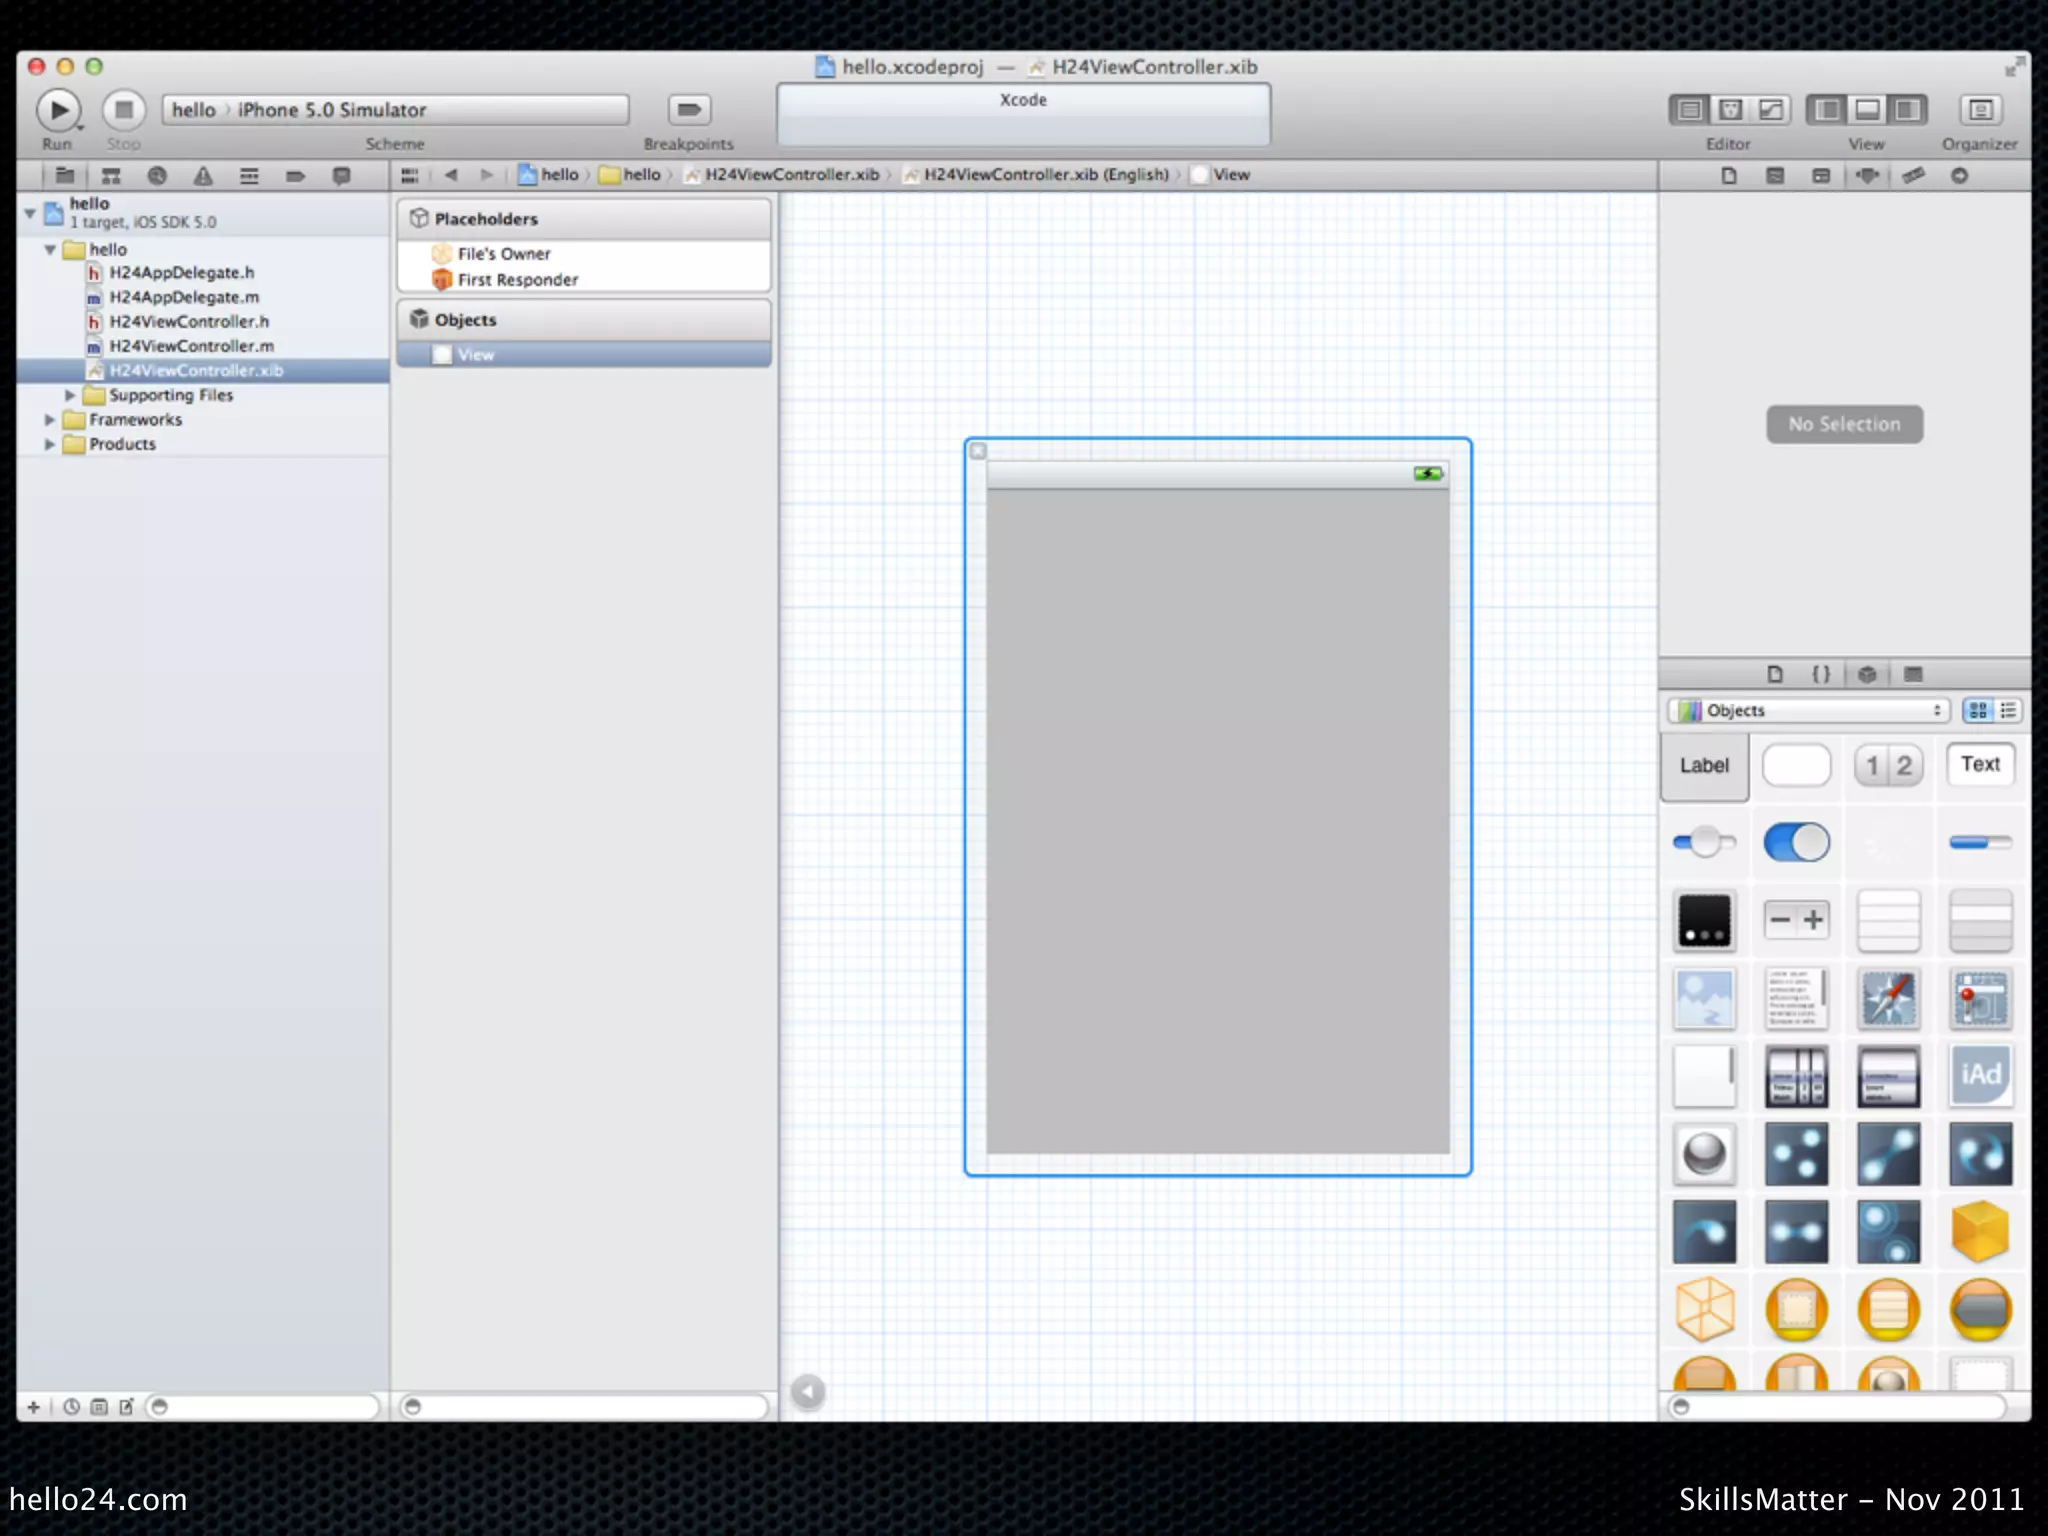Click the Stop button in toolbar
The image size is (2048, 1536).
coord(124,110)
